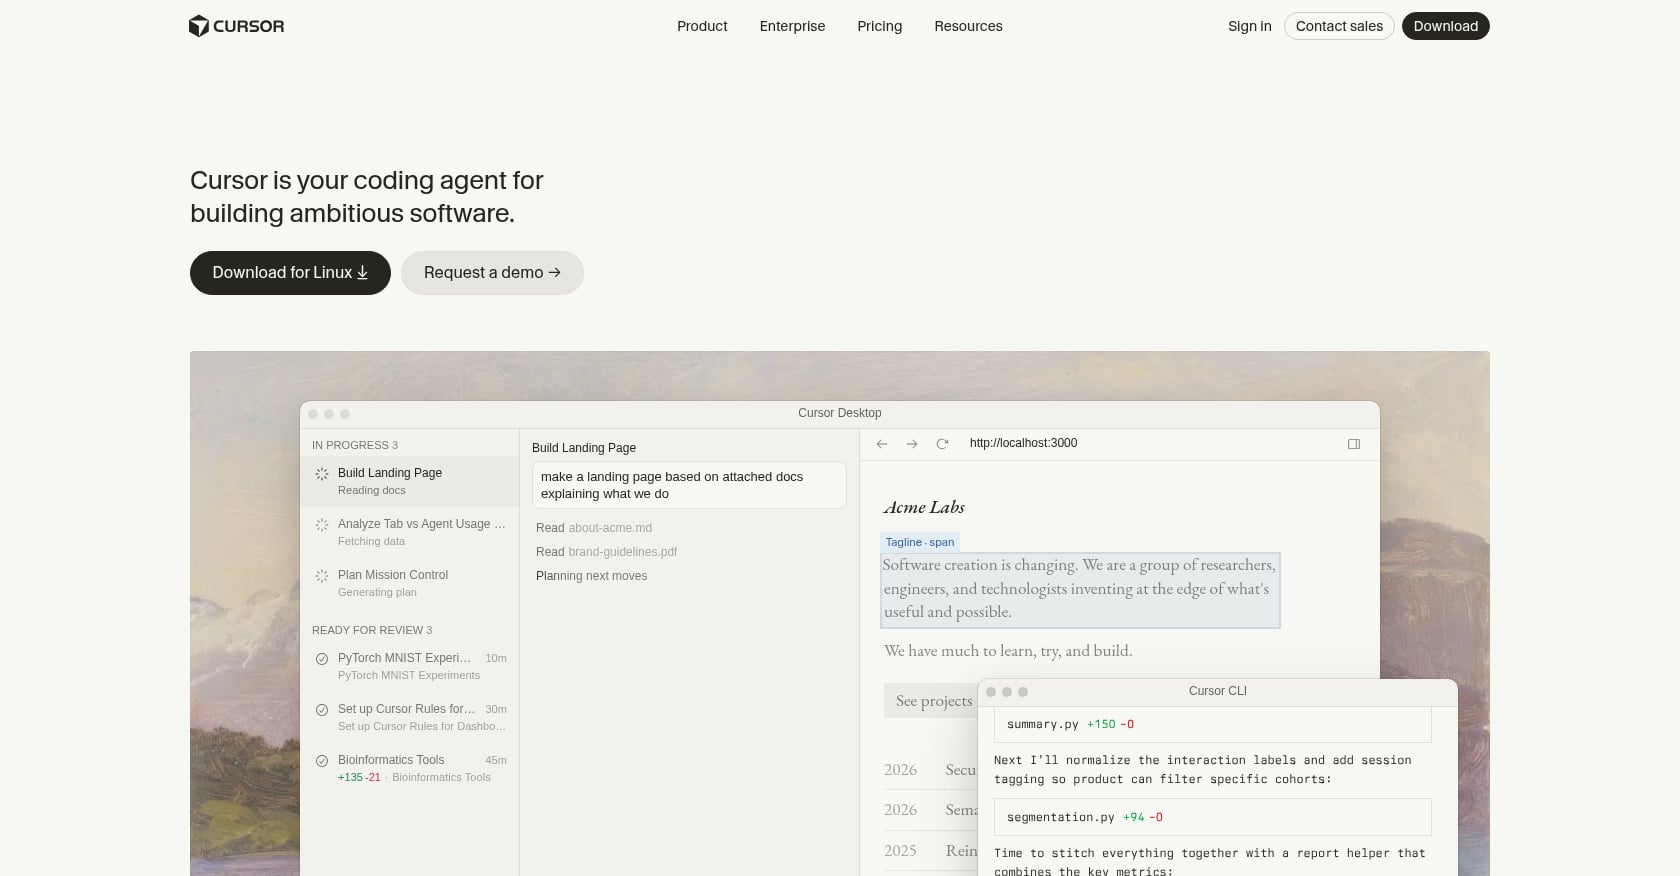This screenshot has width=1680, height=876.
Task: Click the Acme Labs heading in preview
Action: click(924, 507)
